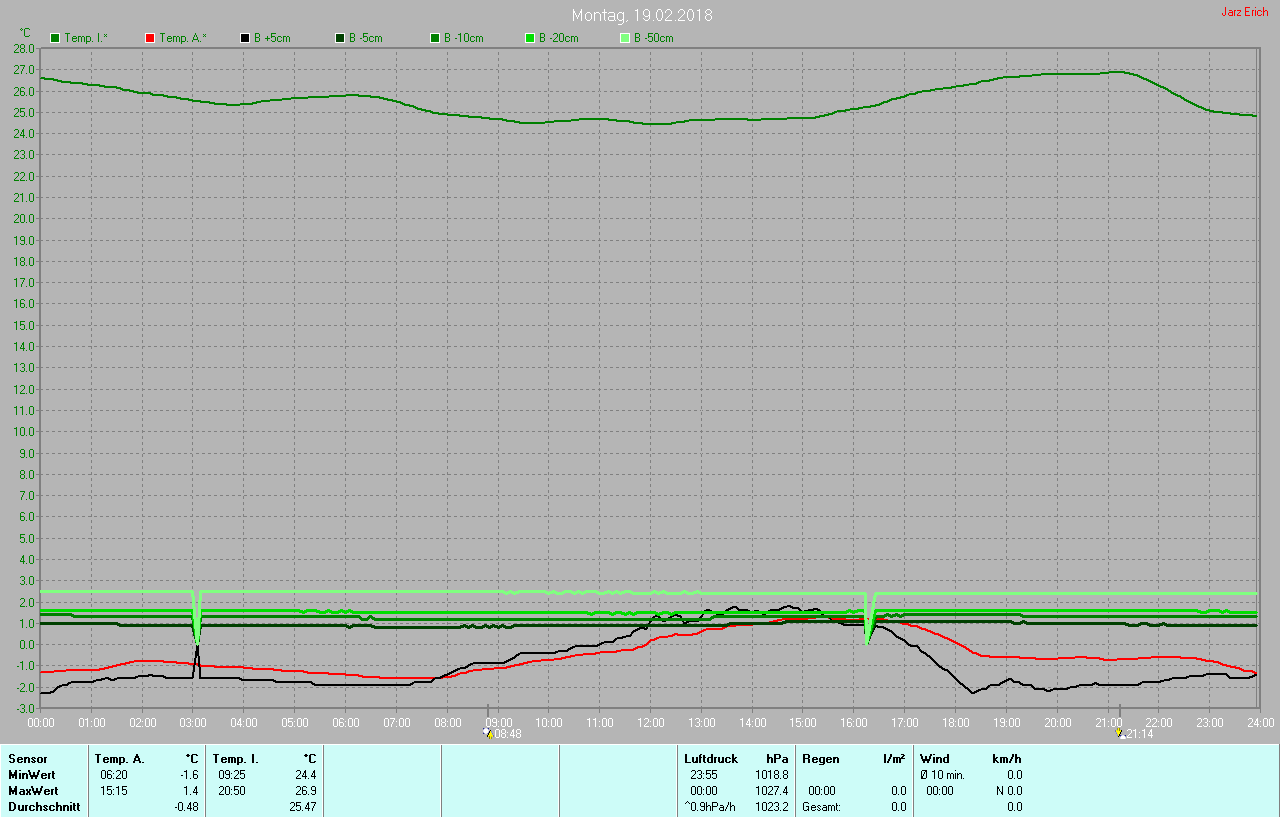Click the "03:00" label on the time axis
The height and width of the screenshot is (817, 1280).
click(193, 722)
